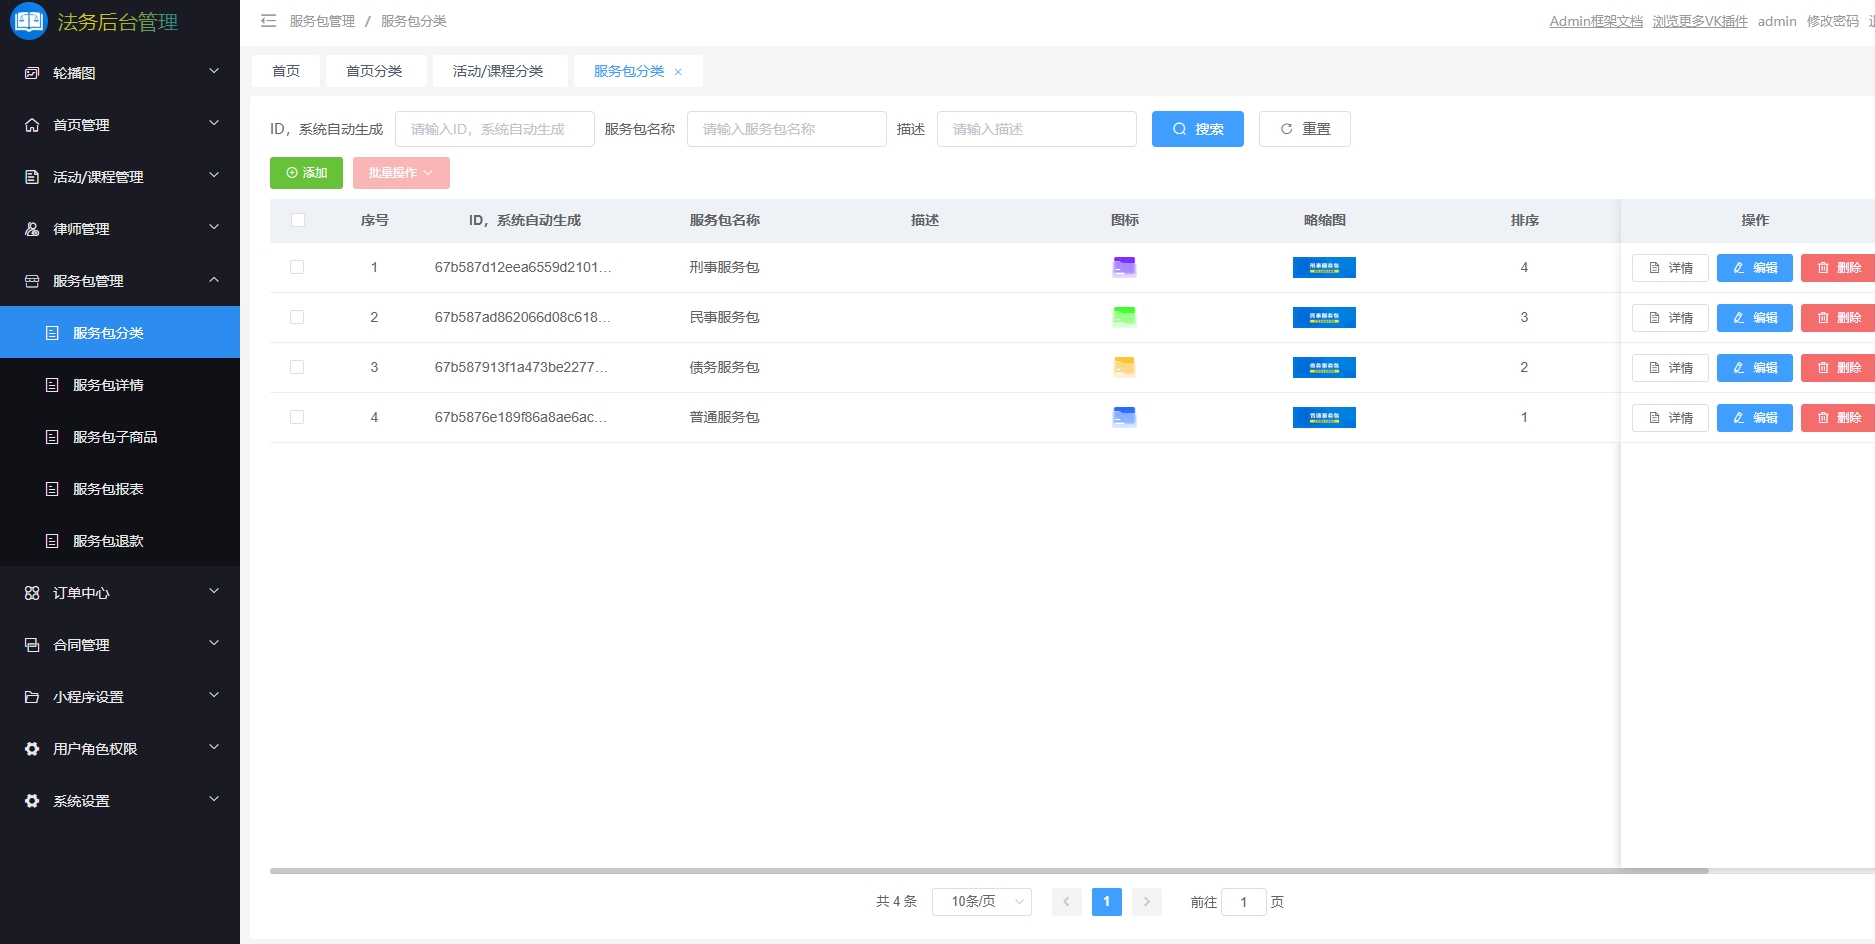Click the blue 搜索 button

1198,129
